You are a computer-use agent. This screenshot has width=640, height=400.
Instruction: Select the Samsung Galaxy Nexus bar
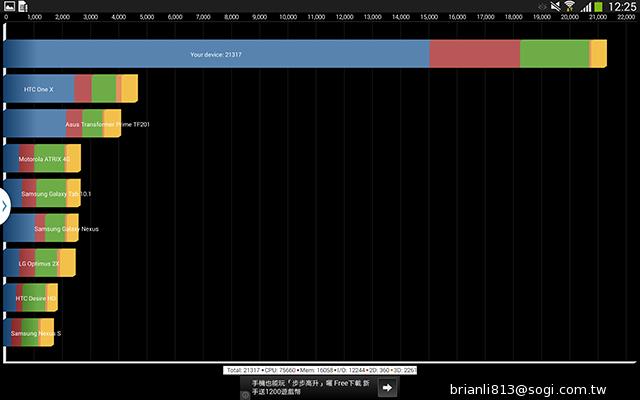tap(42, 229)
